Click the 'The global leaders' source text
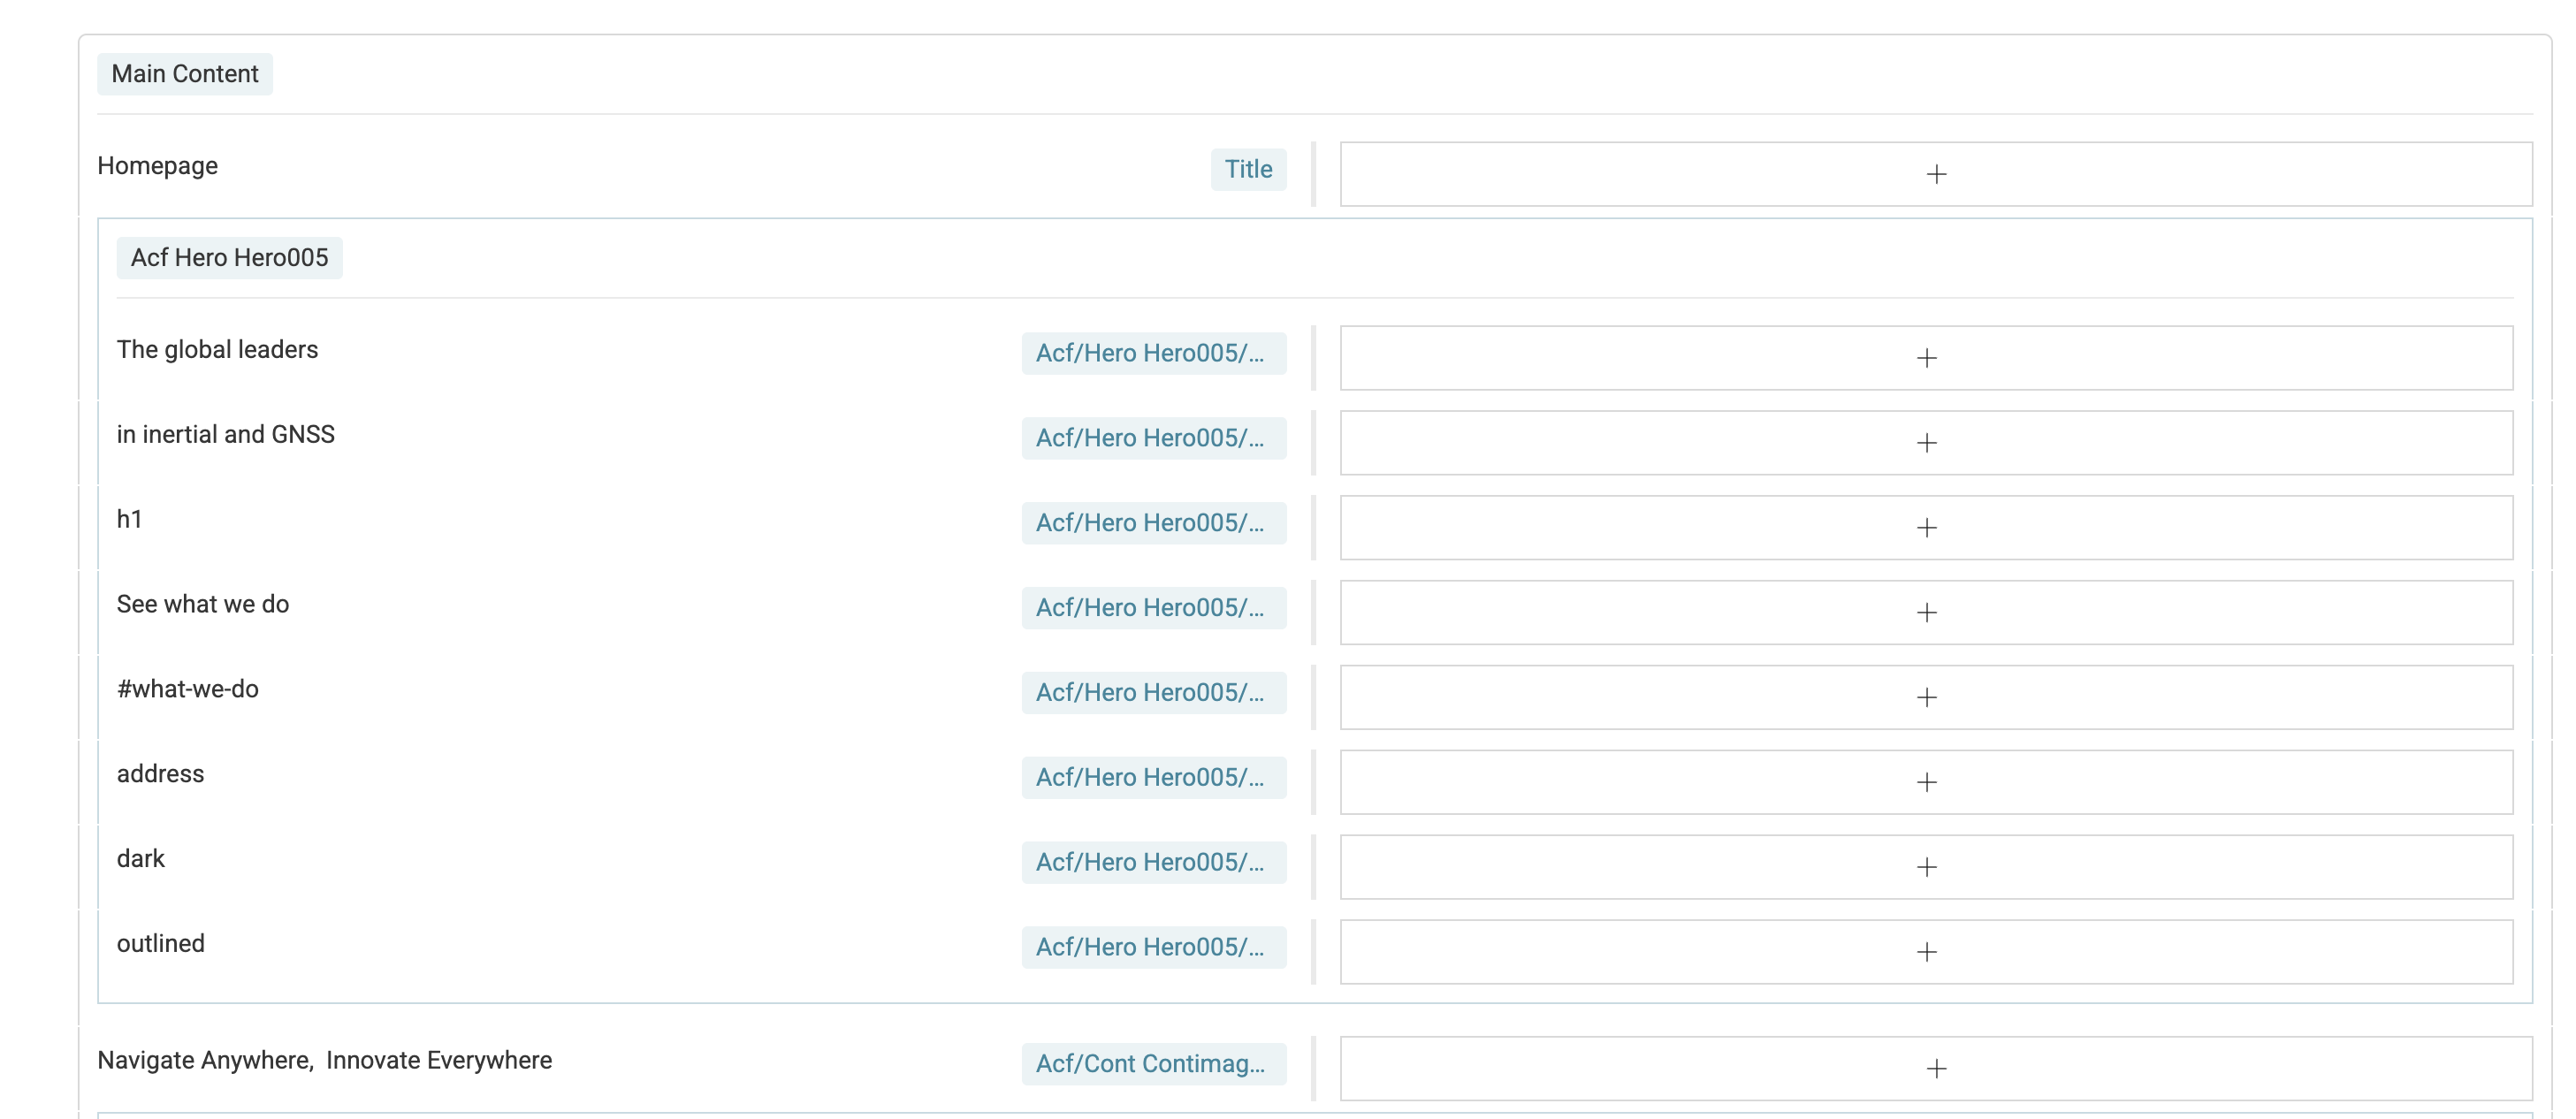2576x1119 pixels. coord(217,350)
